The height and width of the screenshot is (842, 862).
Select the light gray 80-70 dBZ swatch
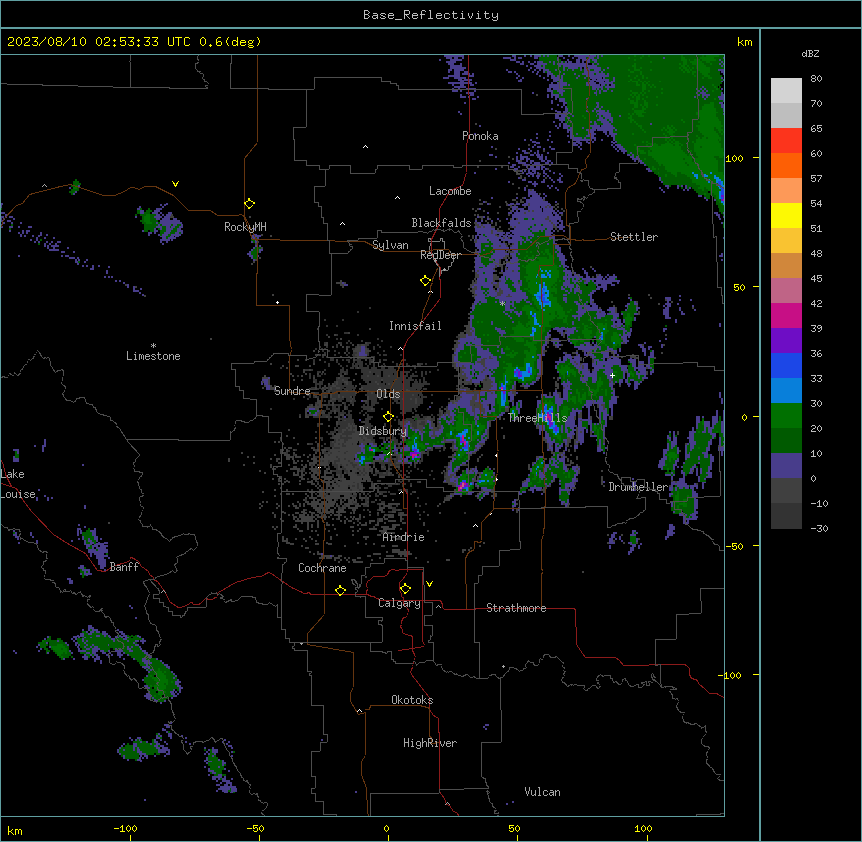pos(786,91)
